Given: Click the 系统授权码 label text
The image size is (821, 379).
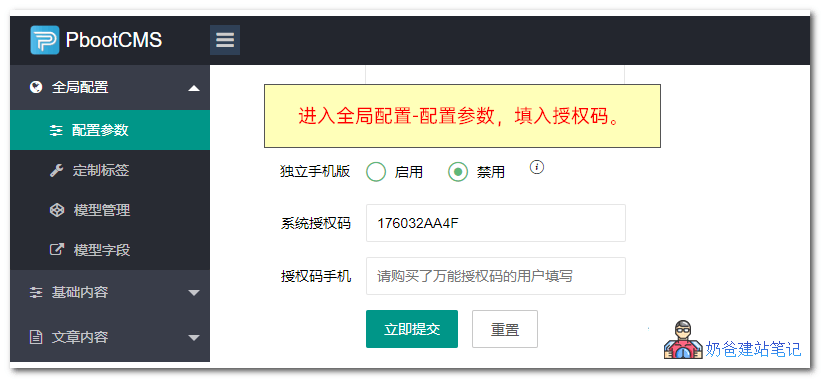Looking at the screenshot, I should pyautogui.click(x=316, y=224).
